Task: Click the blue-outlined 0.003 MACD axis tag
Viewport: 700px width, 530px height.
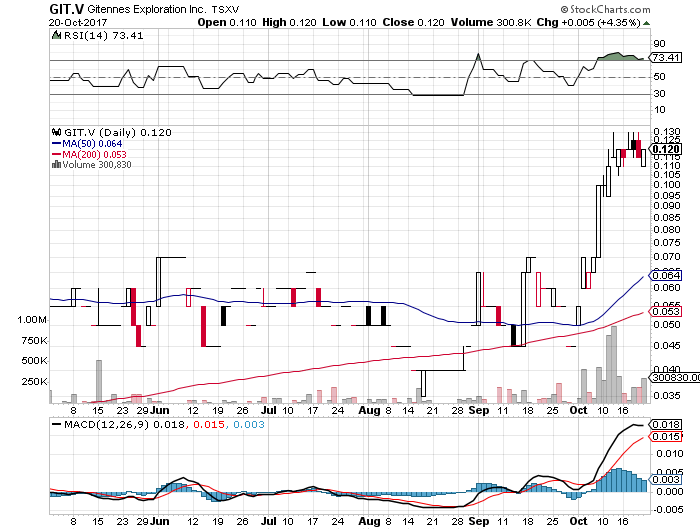Action: pos(666,480)
